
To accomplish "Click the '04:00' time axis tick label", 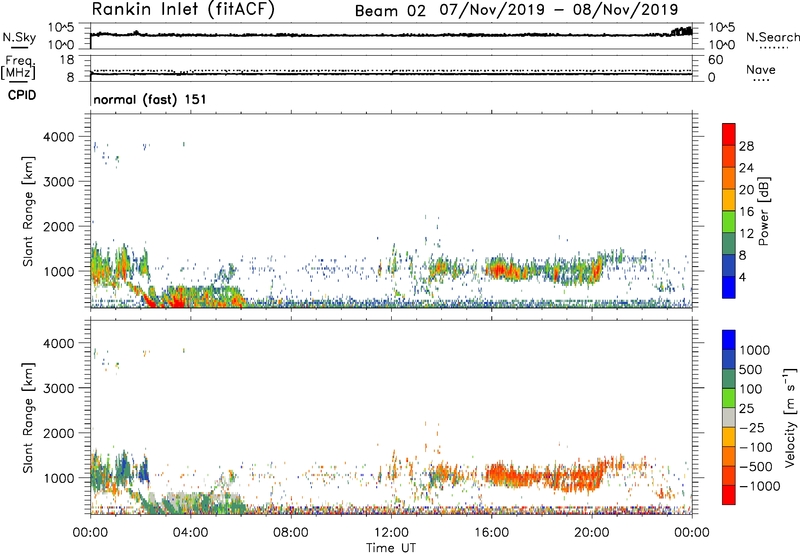I will pos(190,533).
